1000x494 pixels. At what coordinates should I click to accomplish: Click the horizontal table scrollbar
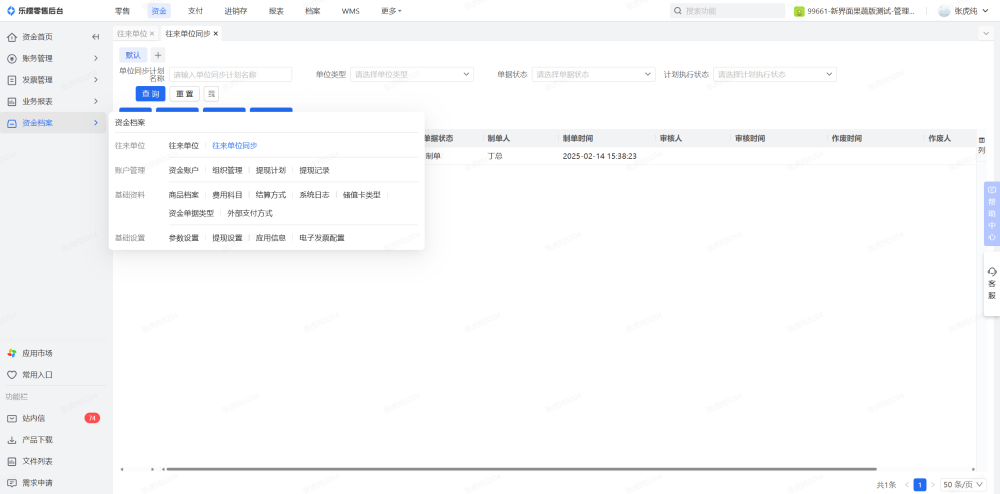pos(520,469)
